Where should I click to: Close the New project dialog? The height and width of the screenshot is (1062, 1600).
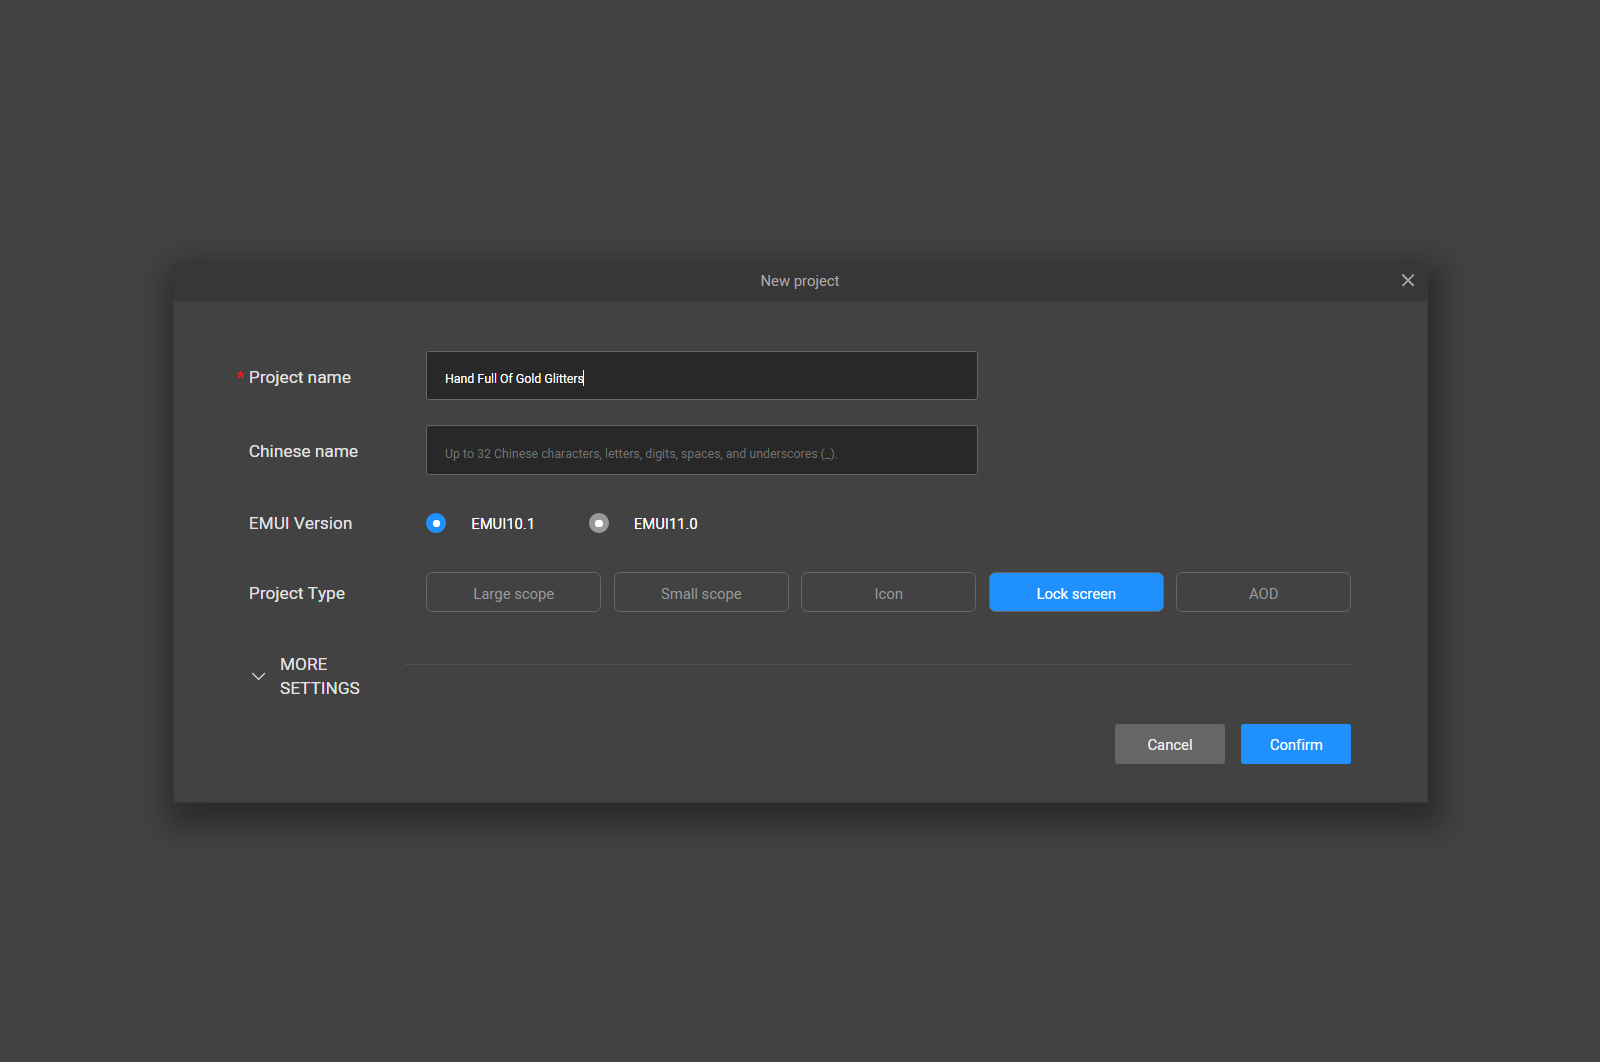coord(1407,281)
